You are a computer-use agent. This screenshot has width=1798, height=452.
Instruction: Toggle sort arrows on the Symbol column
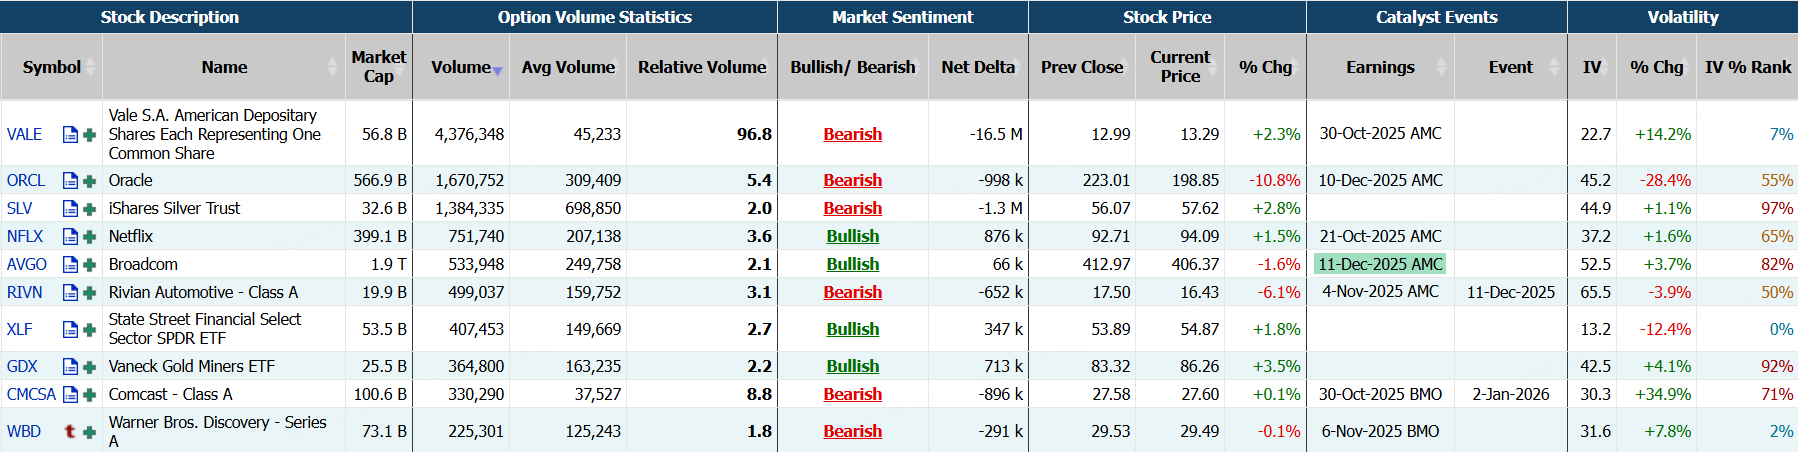pyautogui.click(x=91, y=67)
